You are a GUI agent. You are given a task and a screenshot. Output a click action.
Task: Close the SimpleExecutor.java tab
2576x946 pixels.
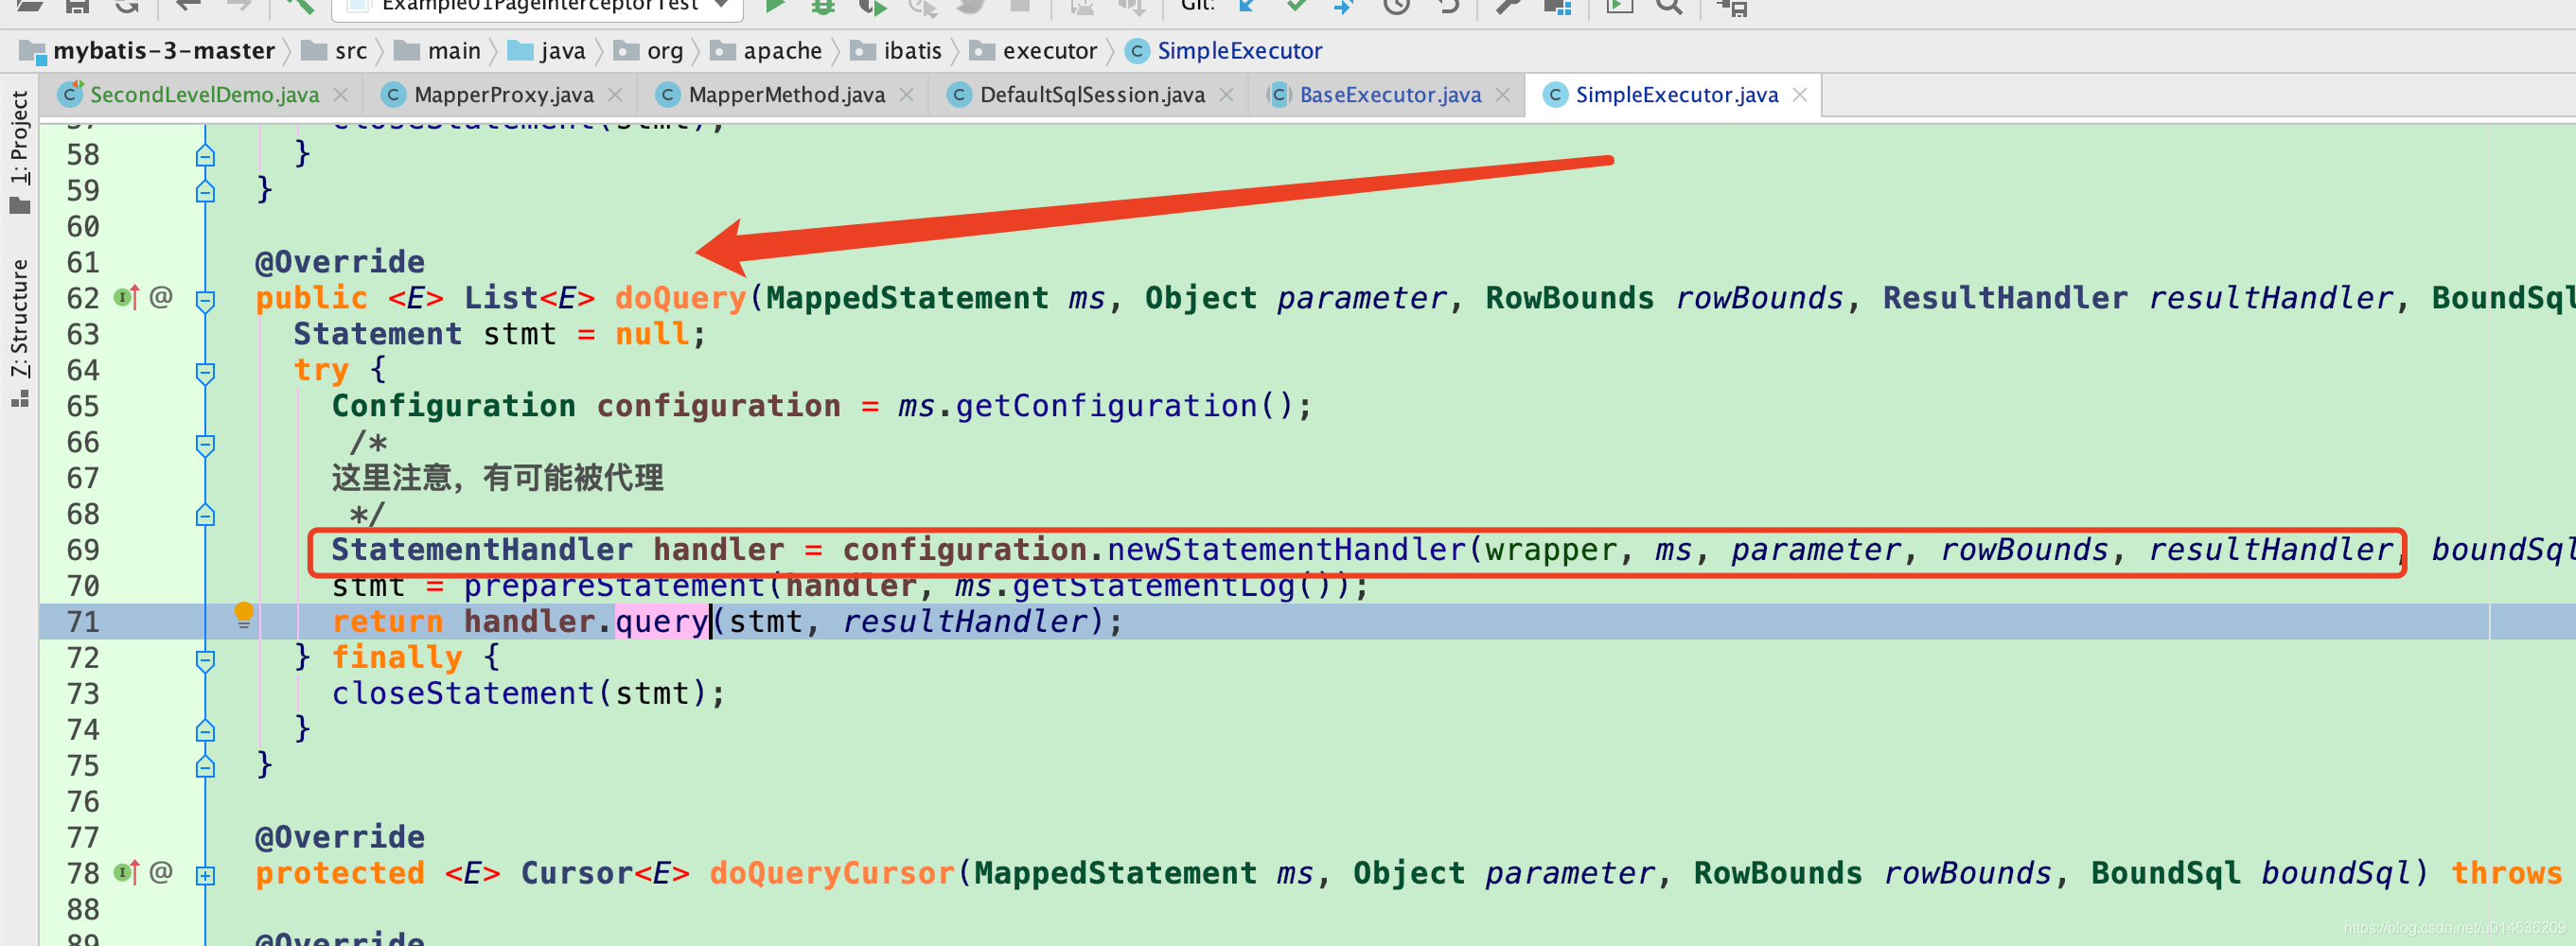click(x=1799, y=94)
